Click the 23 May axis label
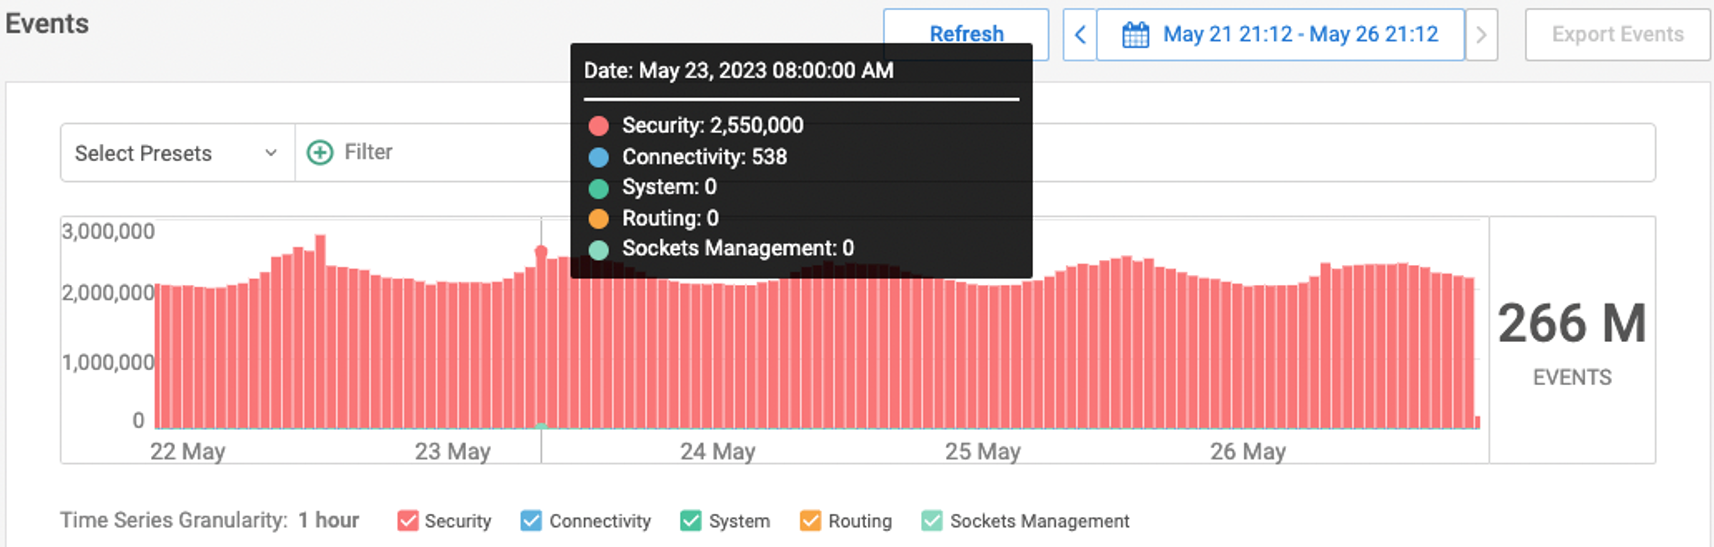 (453, 451)
